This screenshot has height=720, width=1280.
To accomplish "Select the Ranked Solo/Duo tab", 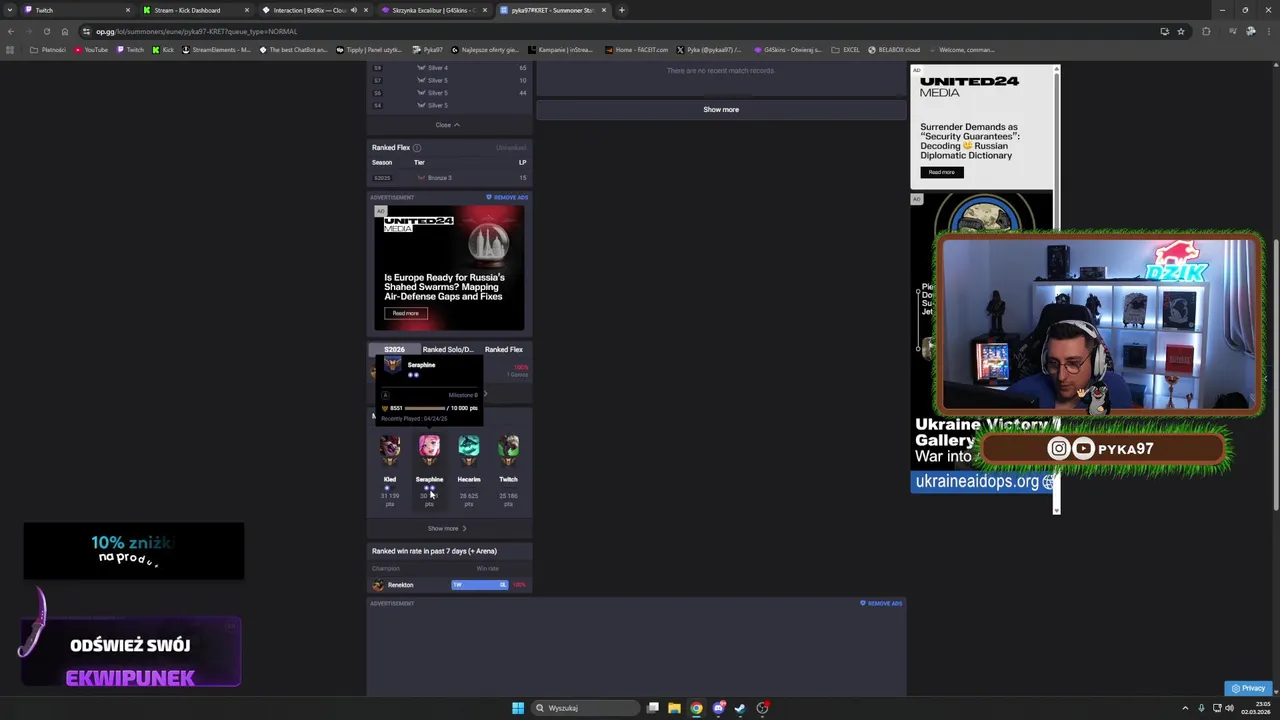I will tap(447, 350).
